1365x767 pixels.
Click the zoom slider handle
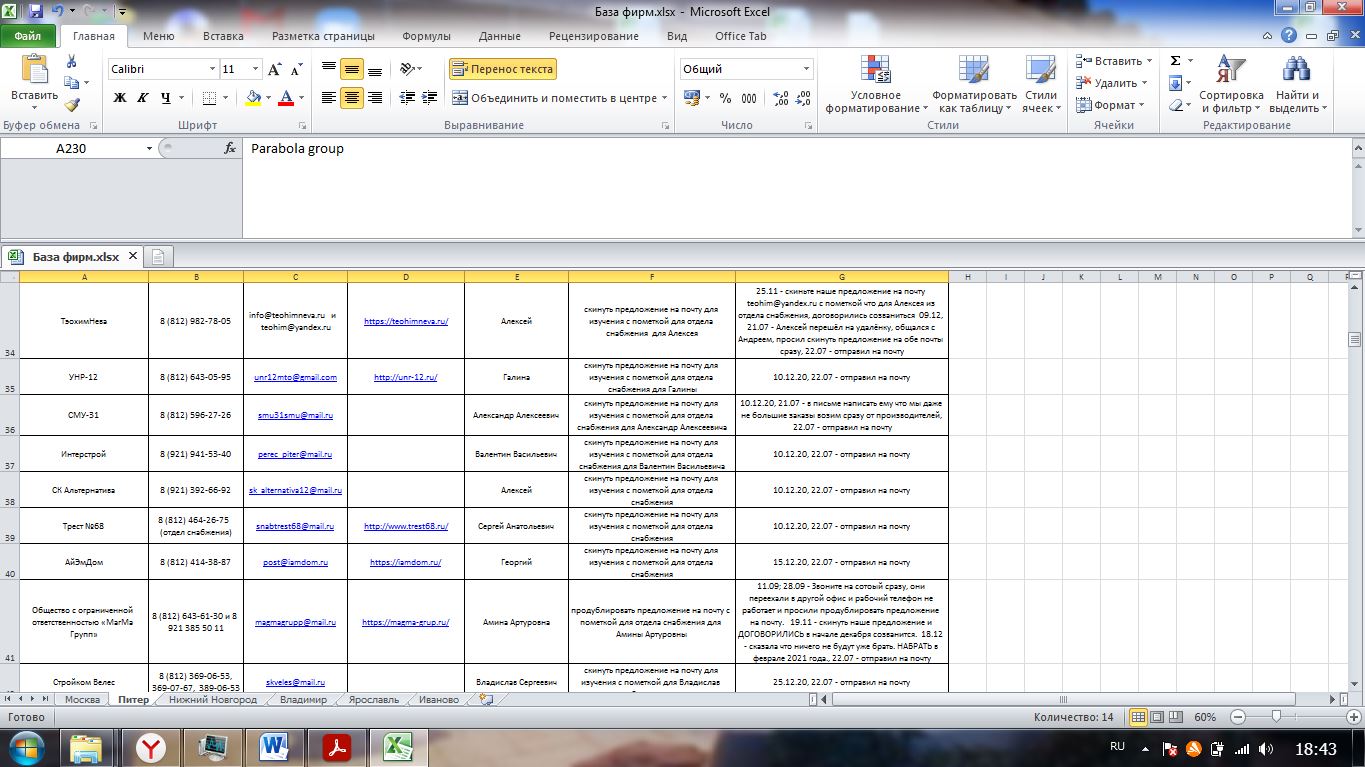point(1276,717)
